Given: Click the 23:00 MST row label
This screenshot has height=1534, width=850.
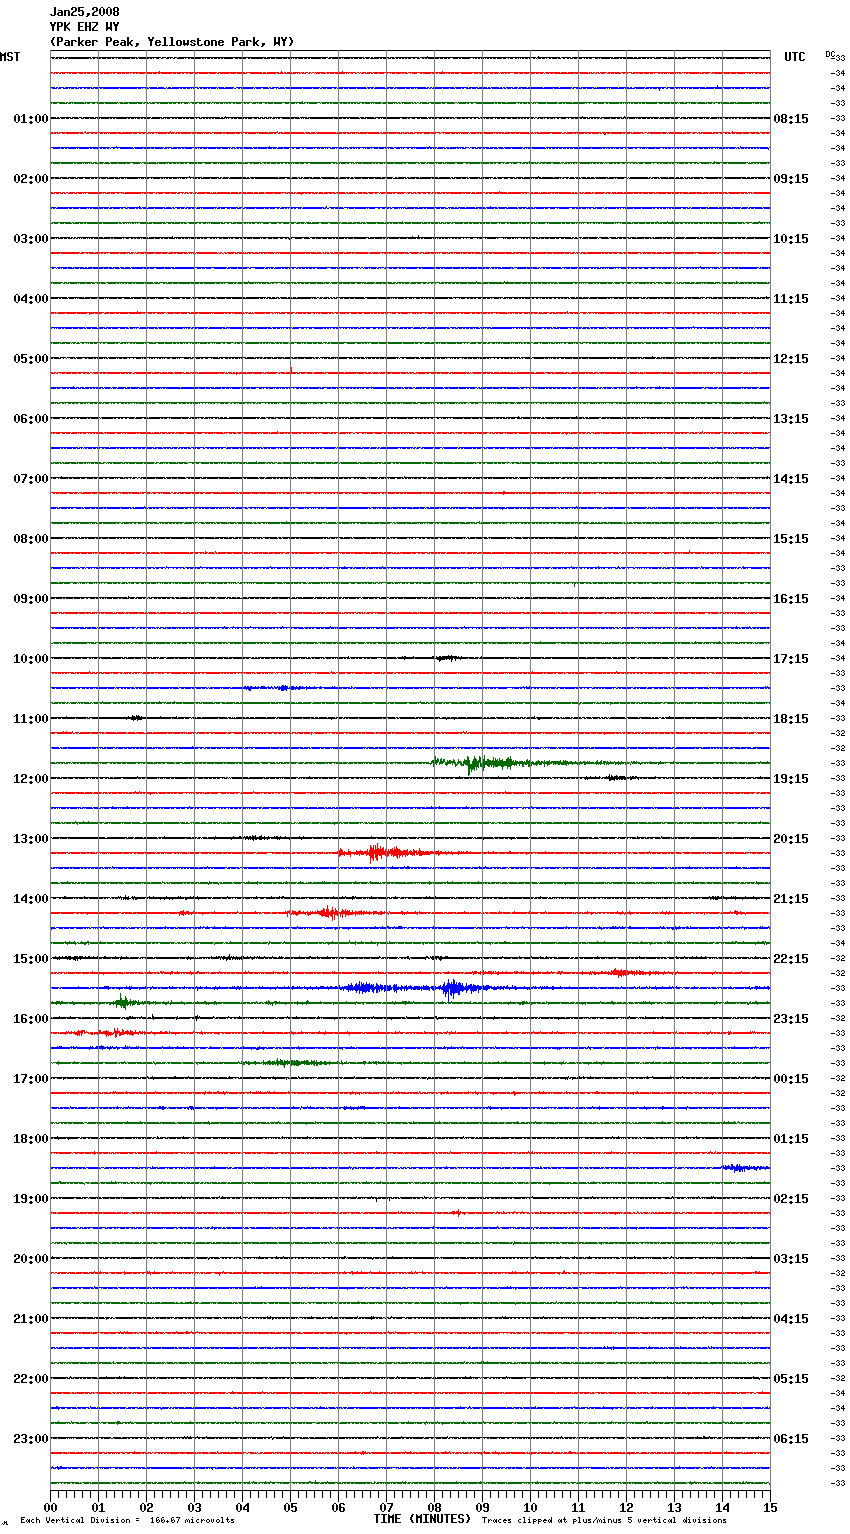Looking at the screenshot, I should click(30, 1439).
